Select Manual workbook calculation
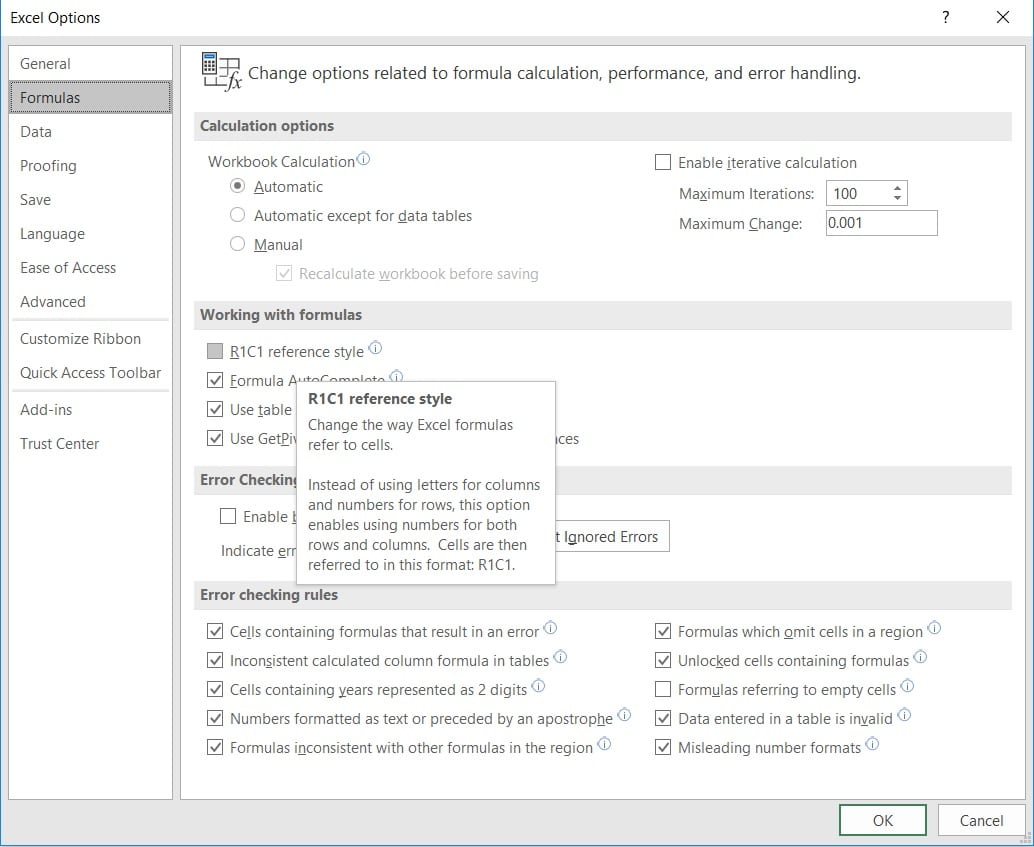This screenshot has height=847, width=1034. click(x=237, y=244)
